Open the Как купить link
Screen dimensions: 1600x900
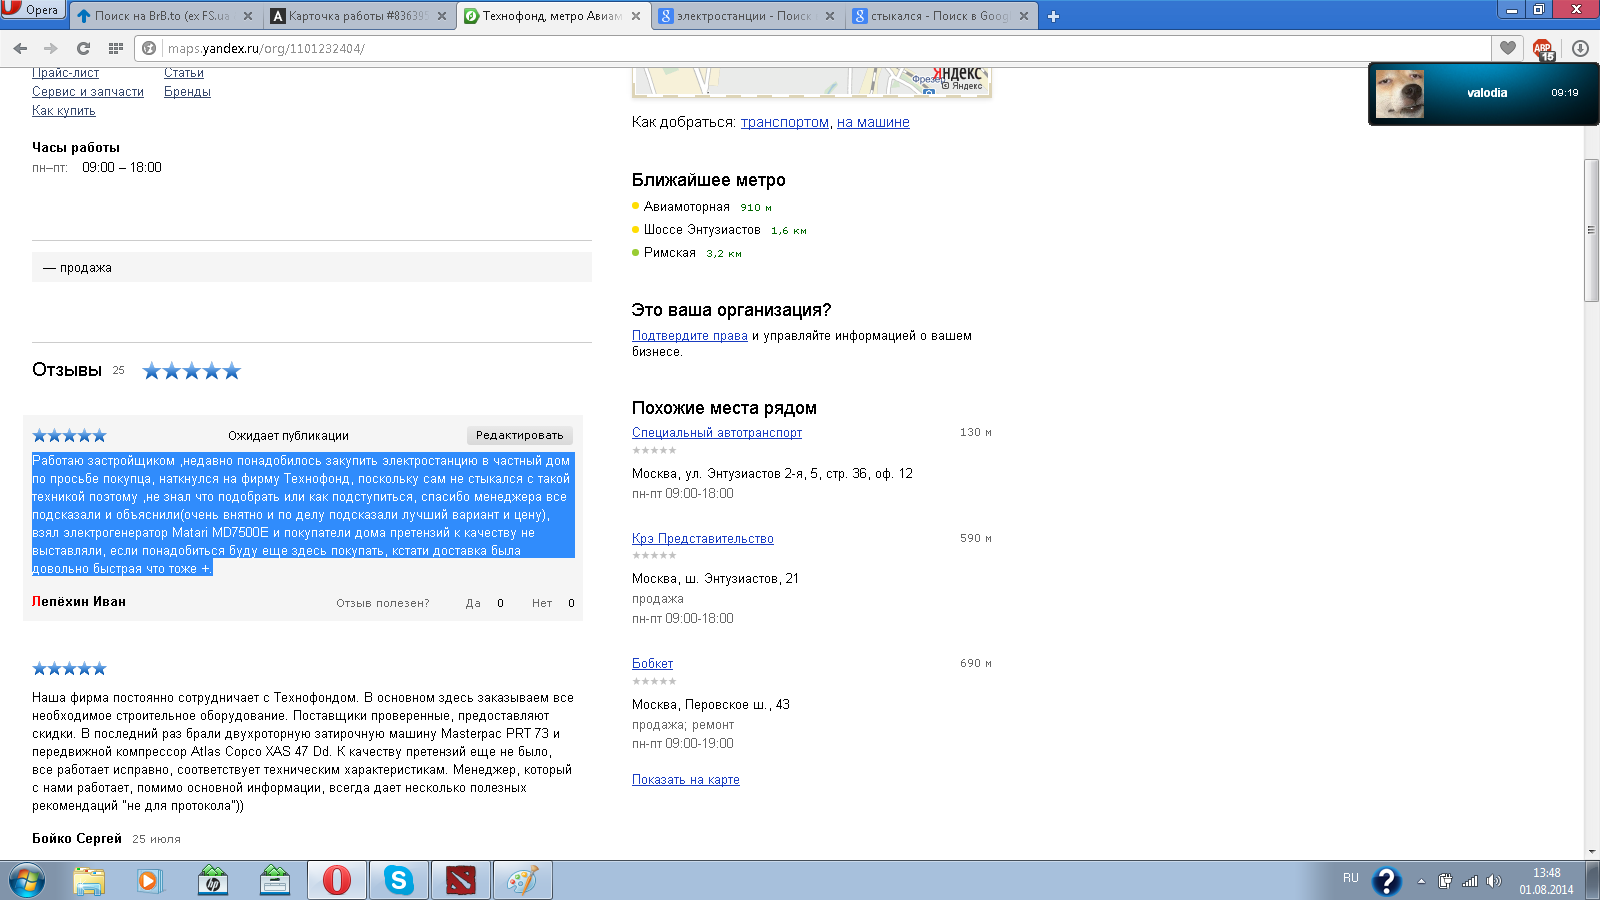pos(64,111)
